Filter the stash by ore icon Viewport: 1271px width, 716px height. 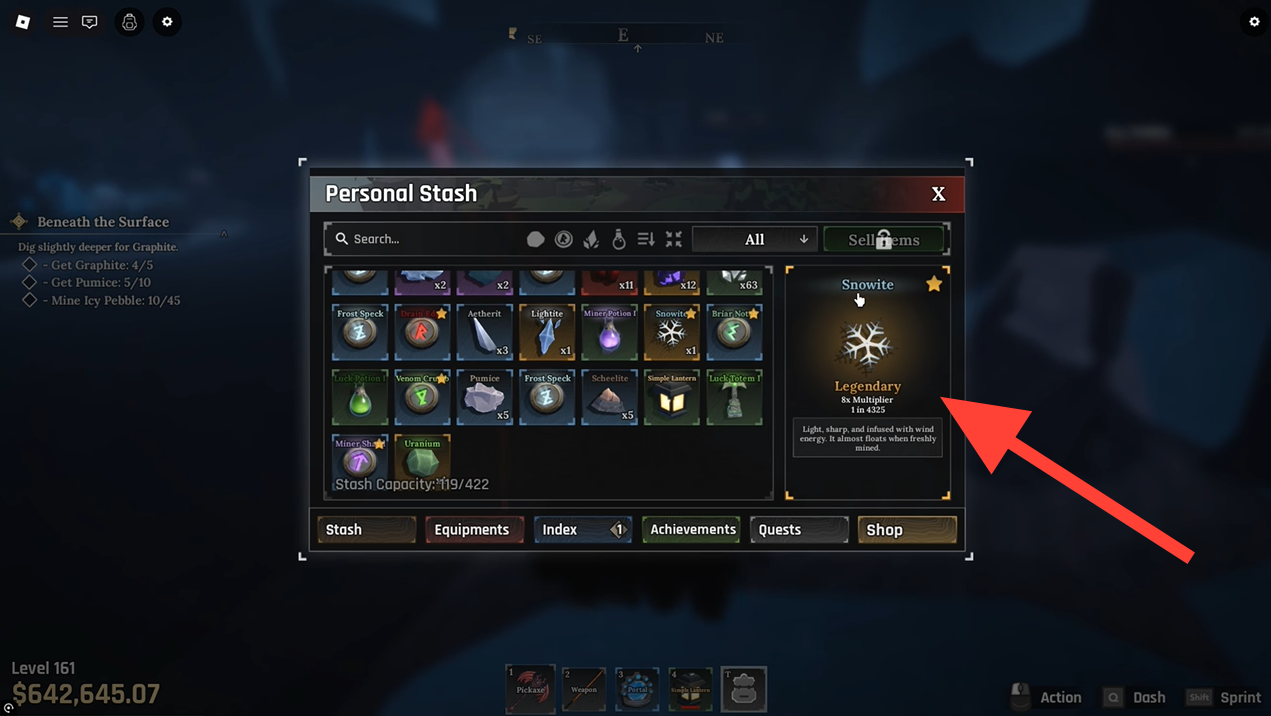point(536,239)
